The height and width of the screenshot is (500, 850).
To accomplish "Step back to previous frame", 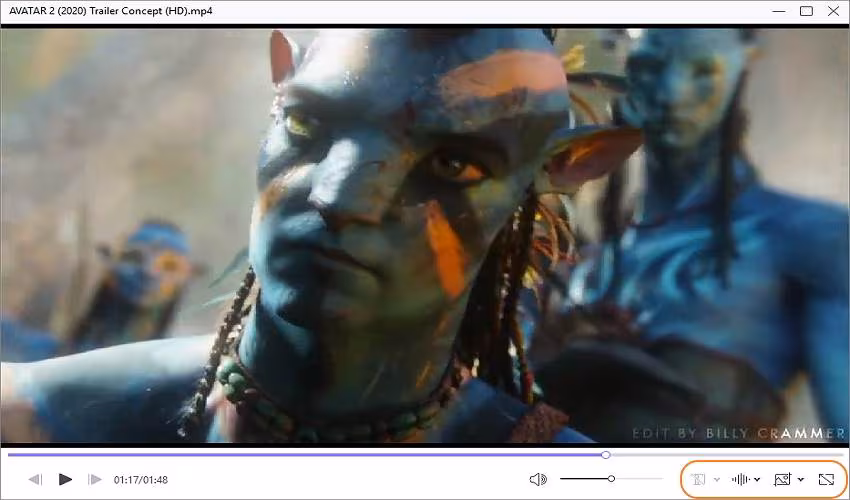I will point(35,479).
